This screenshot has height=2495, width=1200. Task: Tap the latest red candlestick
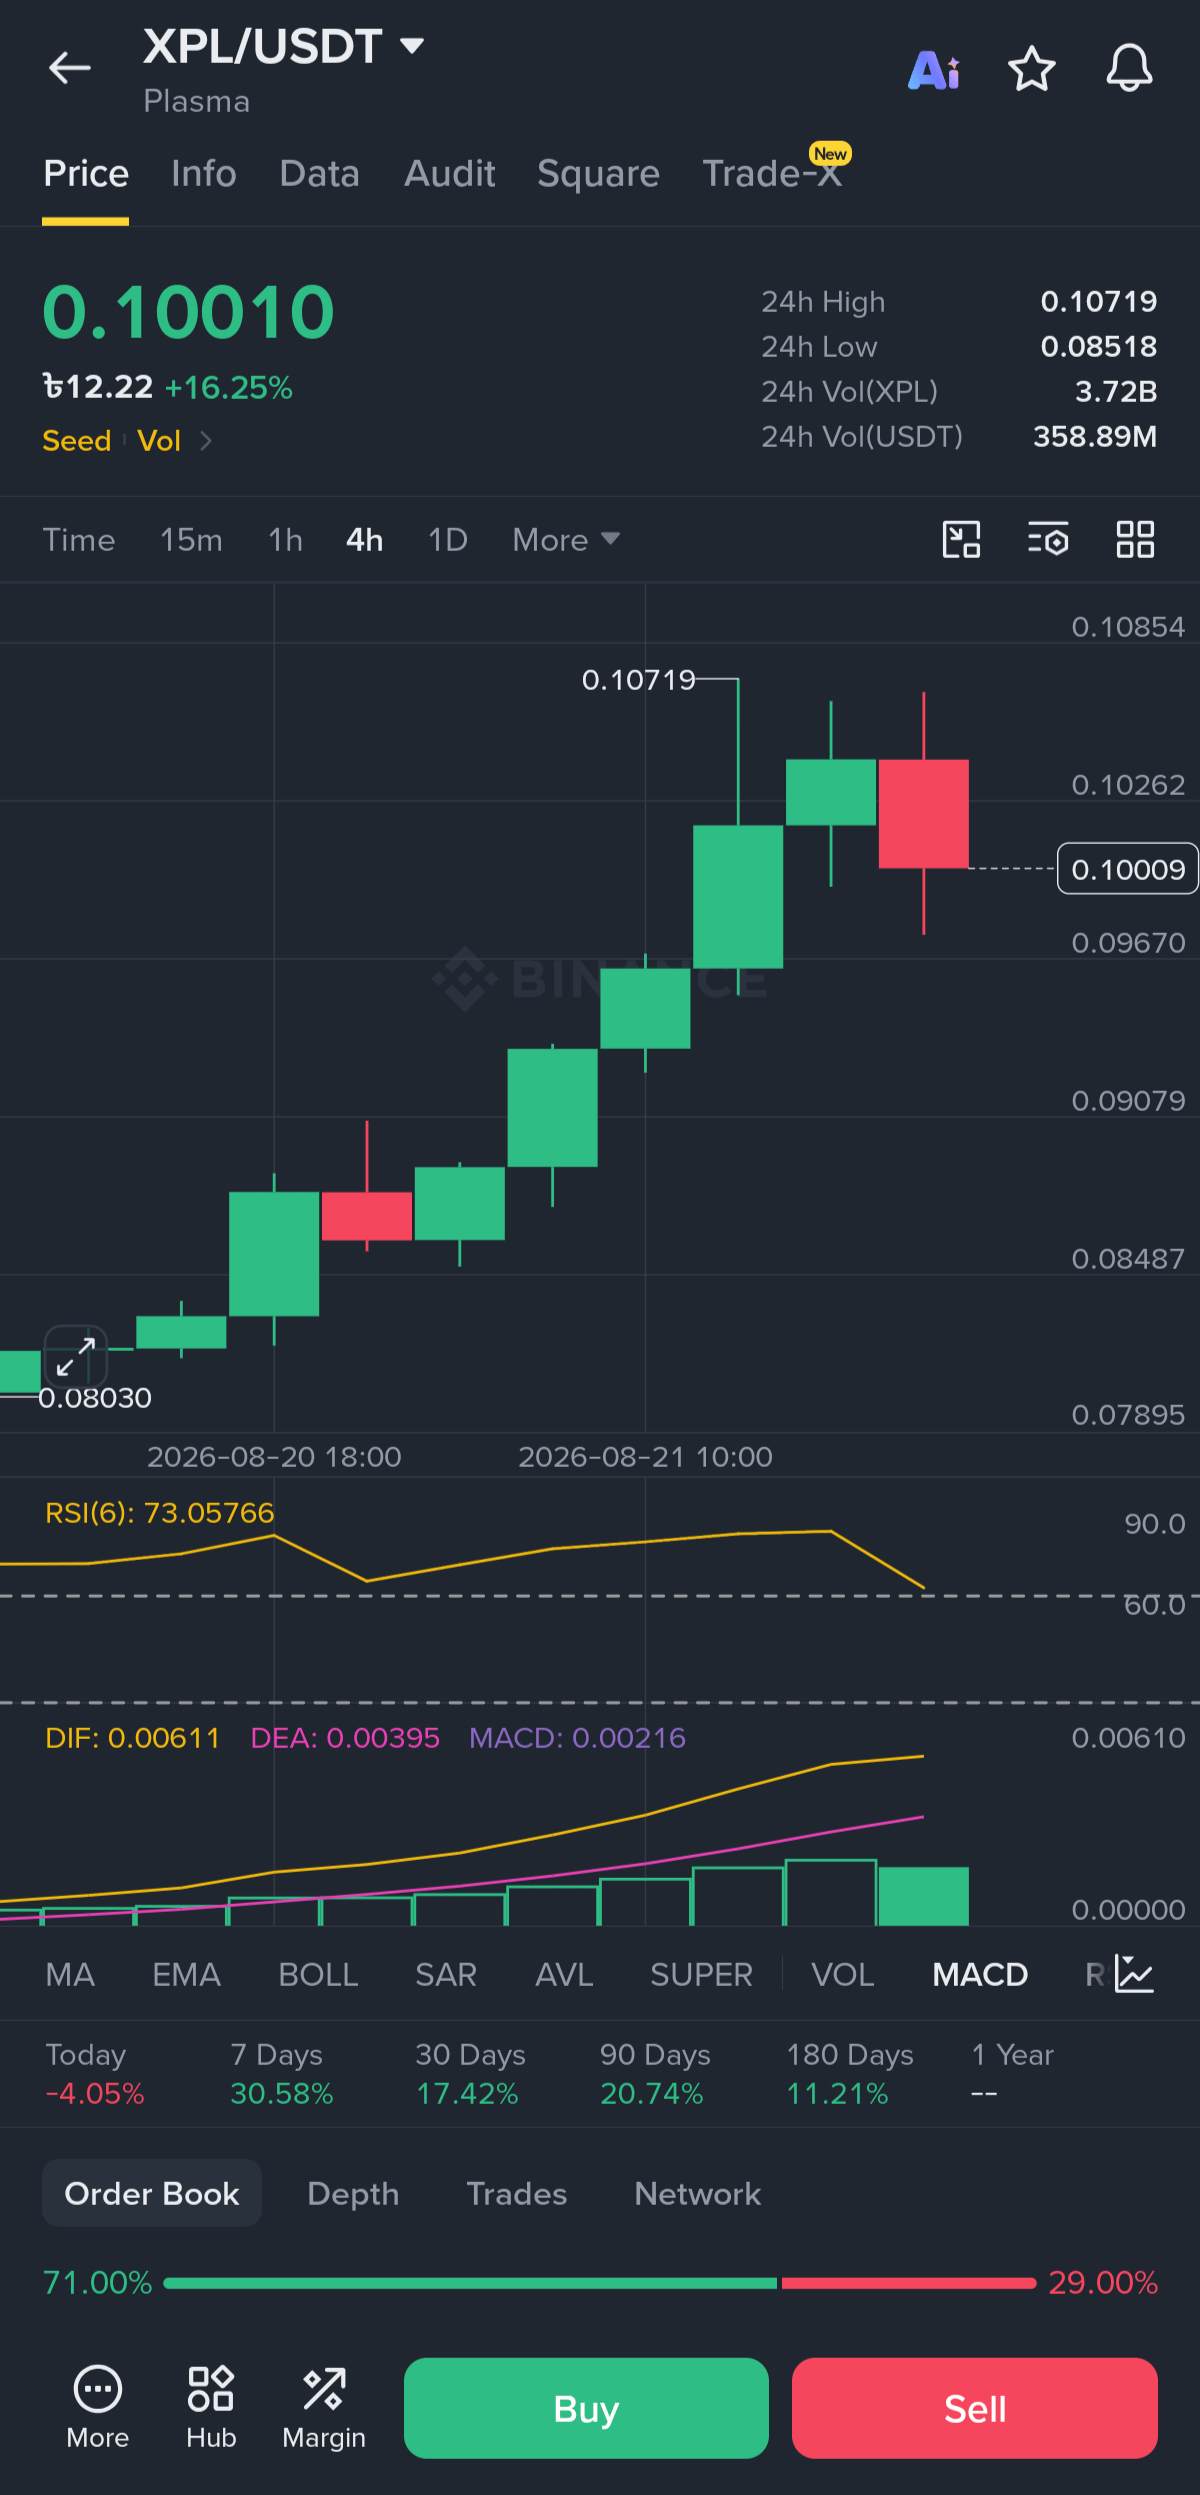click(x=923, y=813)
